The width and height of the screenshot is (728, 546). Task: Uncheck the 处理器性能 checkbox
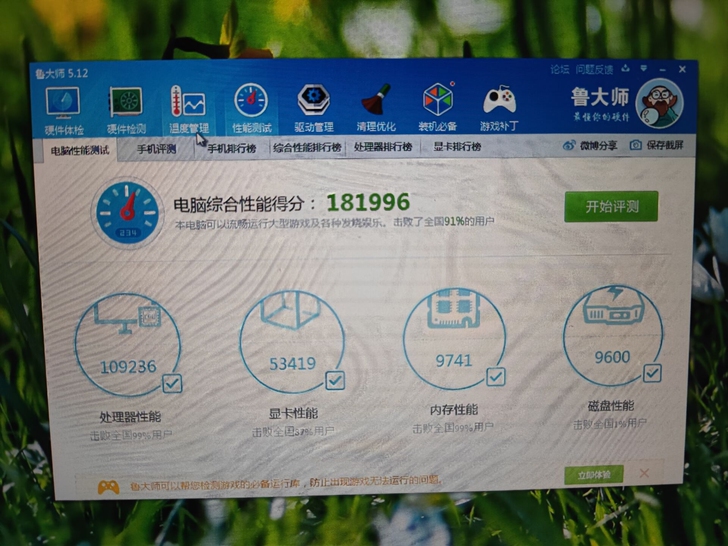coord(172,384)
